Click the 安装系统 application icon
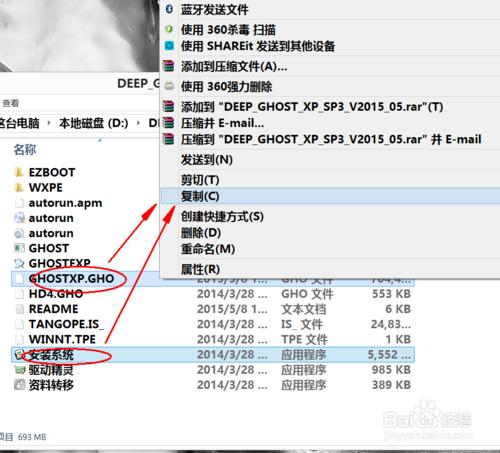Viewport: 500px width, 453px height. 19,355
